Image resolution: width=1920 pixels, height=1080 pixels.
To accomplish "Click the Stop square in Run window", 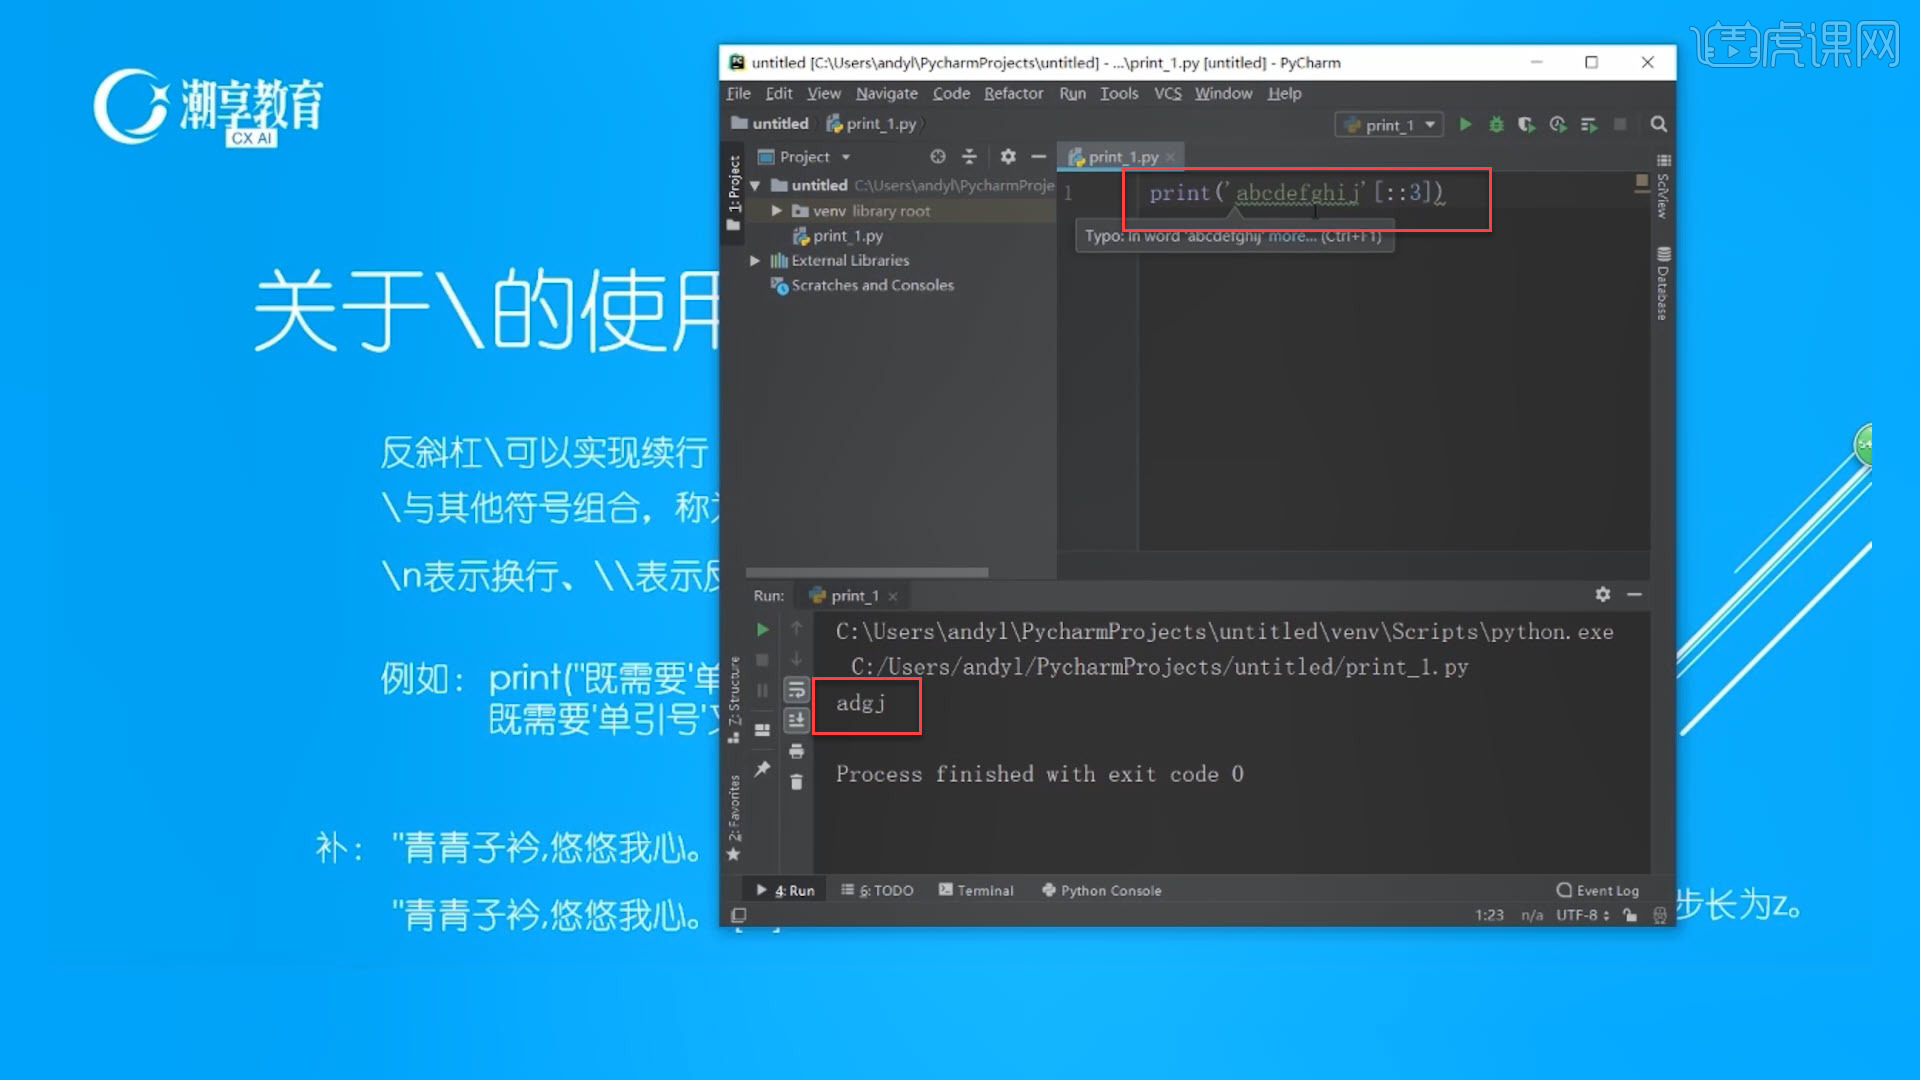I will (762, 660).
